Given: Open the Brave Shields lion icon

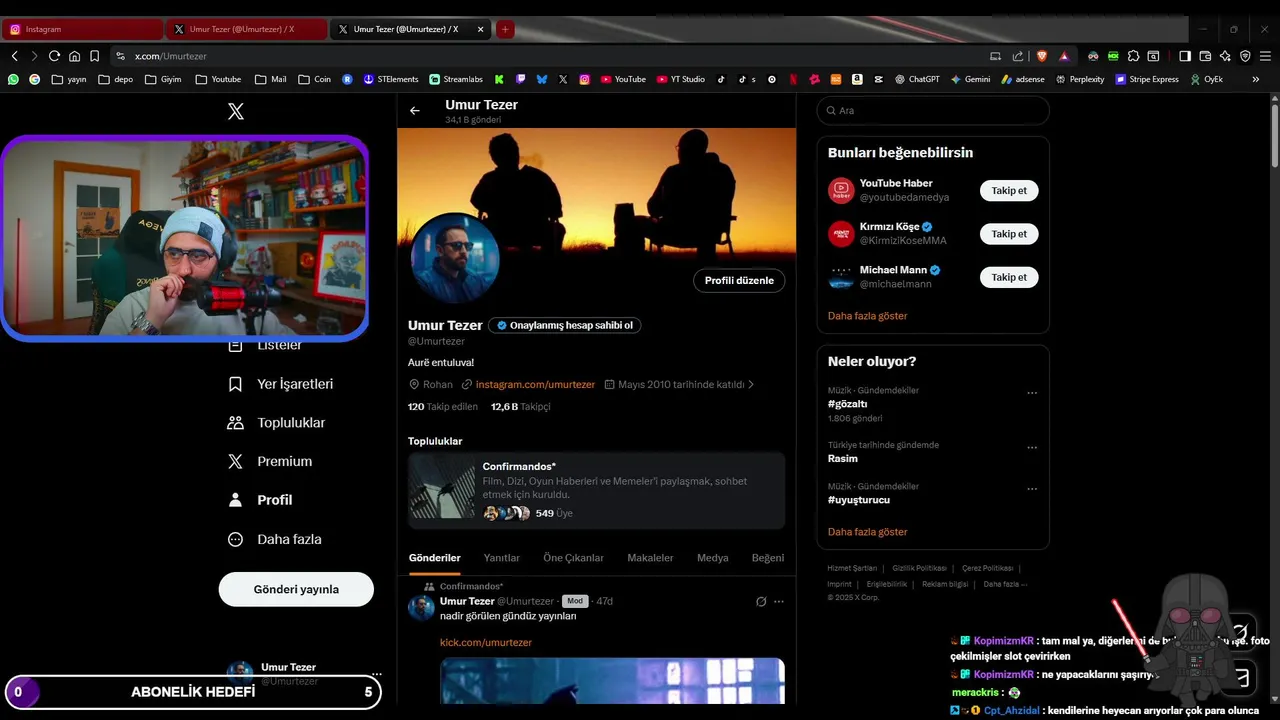Looking at the screenshot, I should [1040, 56].
